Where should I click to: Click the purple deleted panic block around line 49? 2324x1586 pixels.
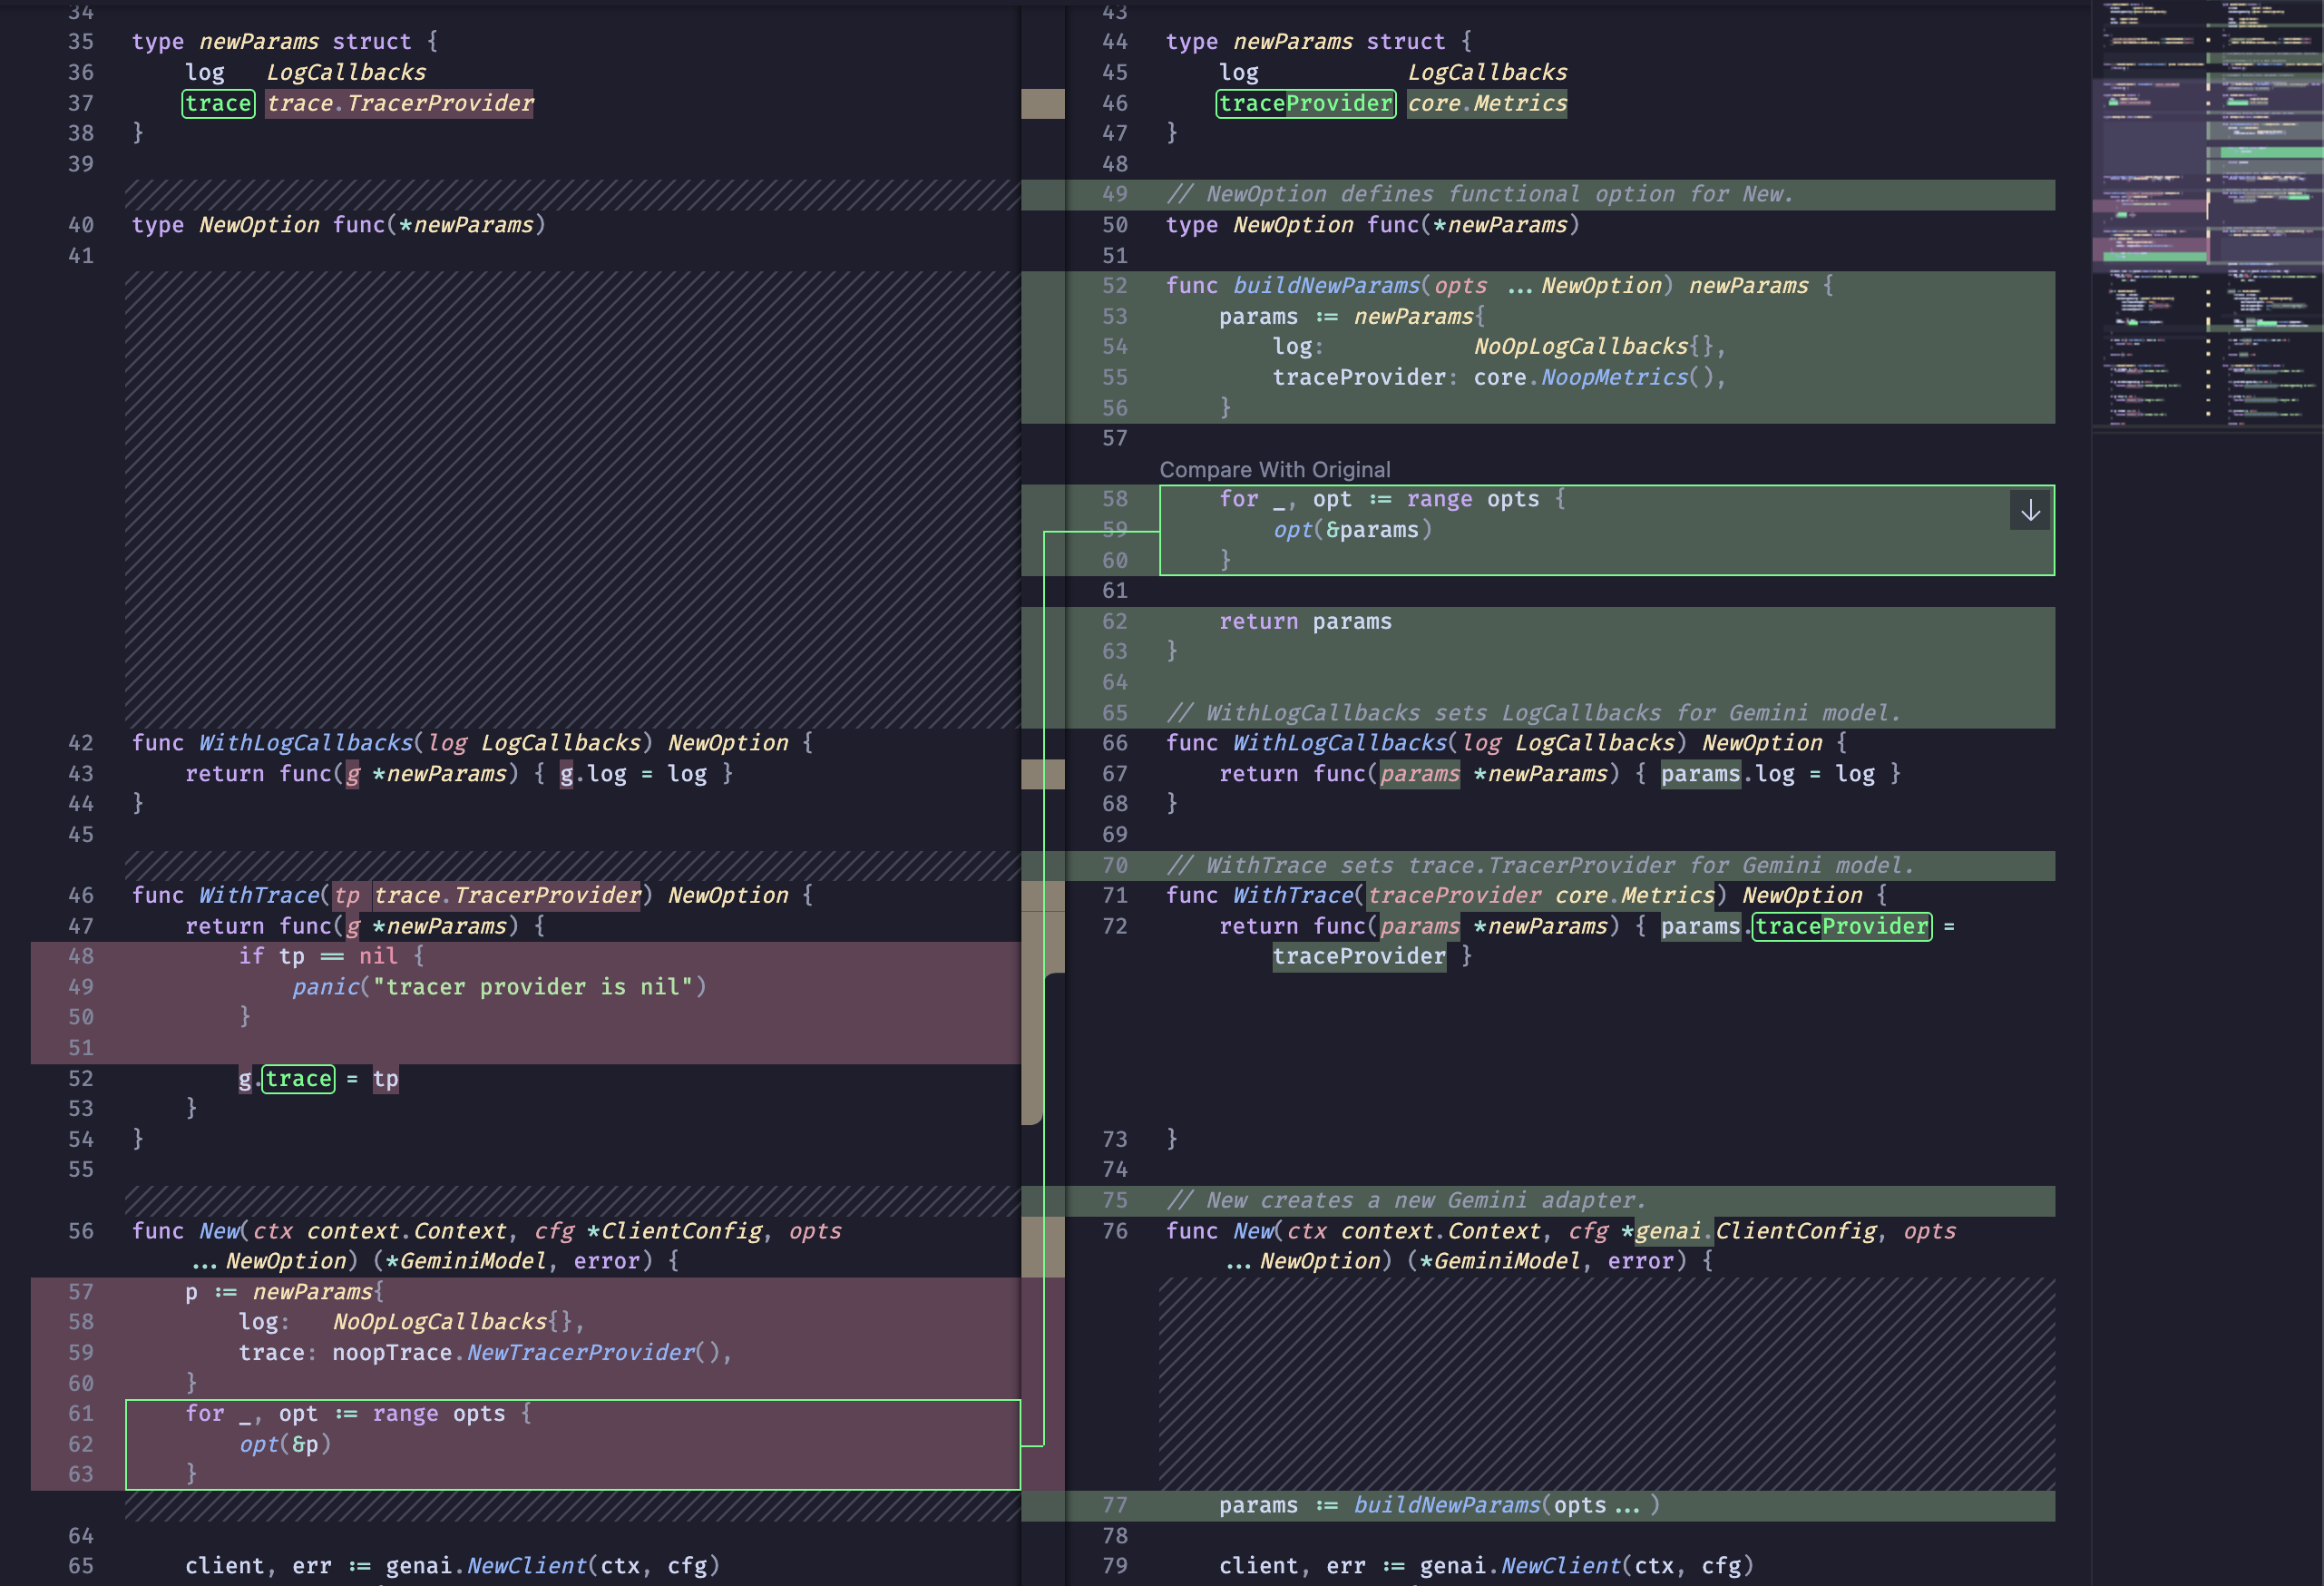click(500, 987)
